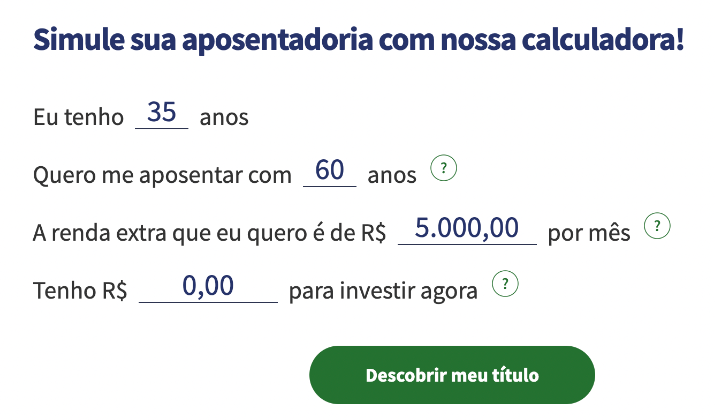Viewport: 715px width, 420px height.
Task: Click the current age field showing 35
Action: (162, 113)
